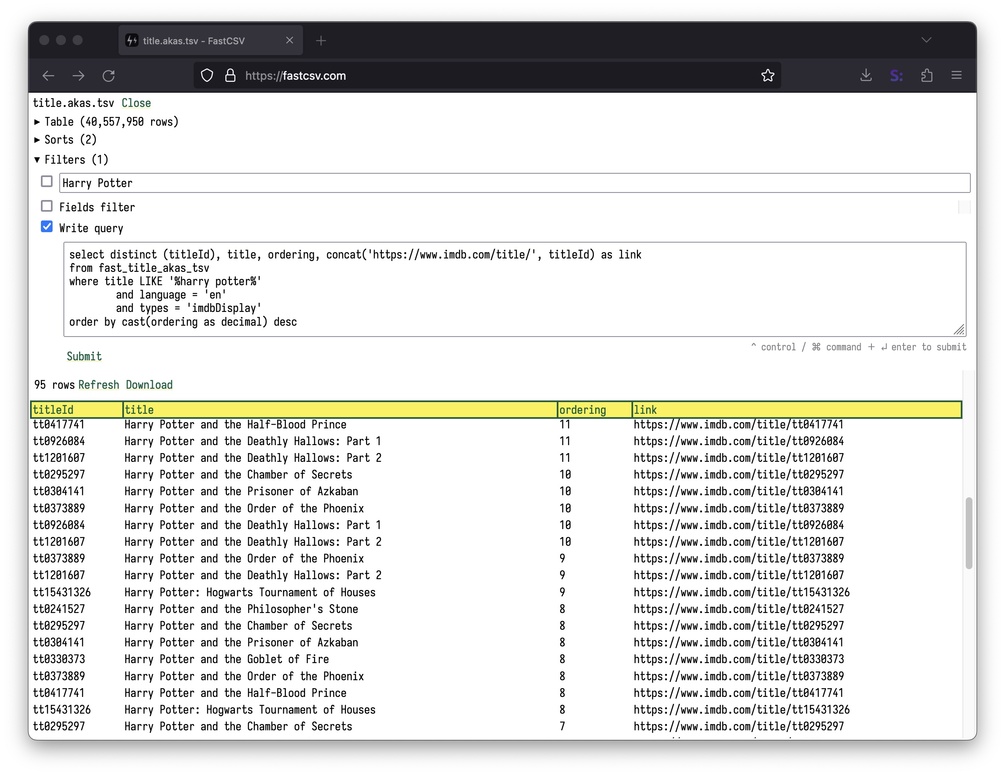Select the '95 rows' result count text

point(54,385)
